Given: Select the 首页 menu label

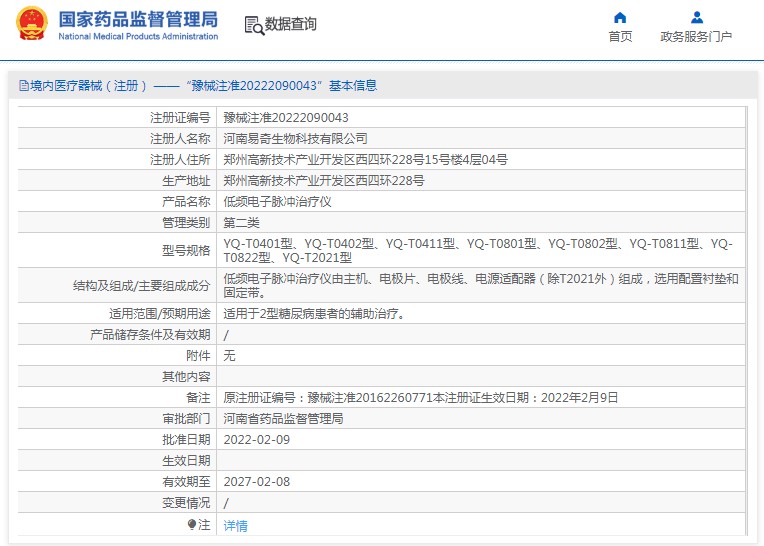Looking at the screenshot, I should pos(620,37).
